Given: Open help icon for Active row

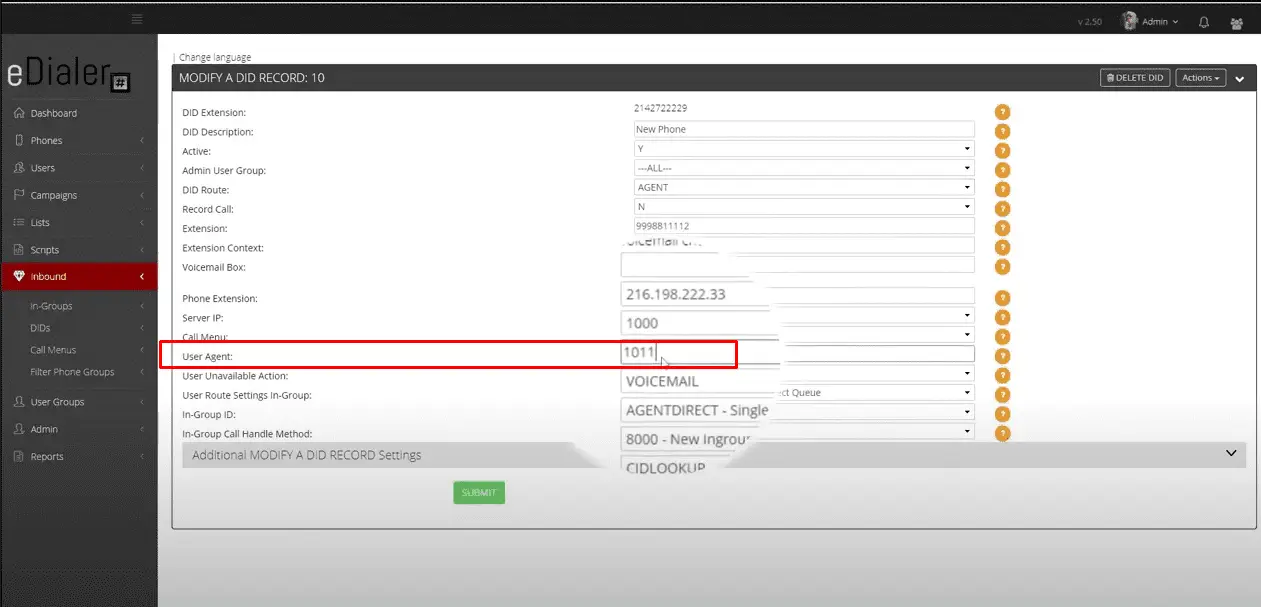Looking at the screenshot, I should click(1002, 151).
